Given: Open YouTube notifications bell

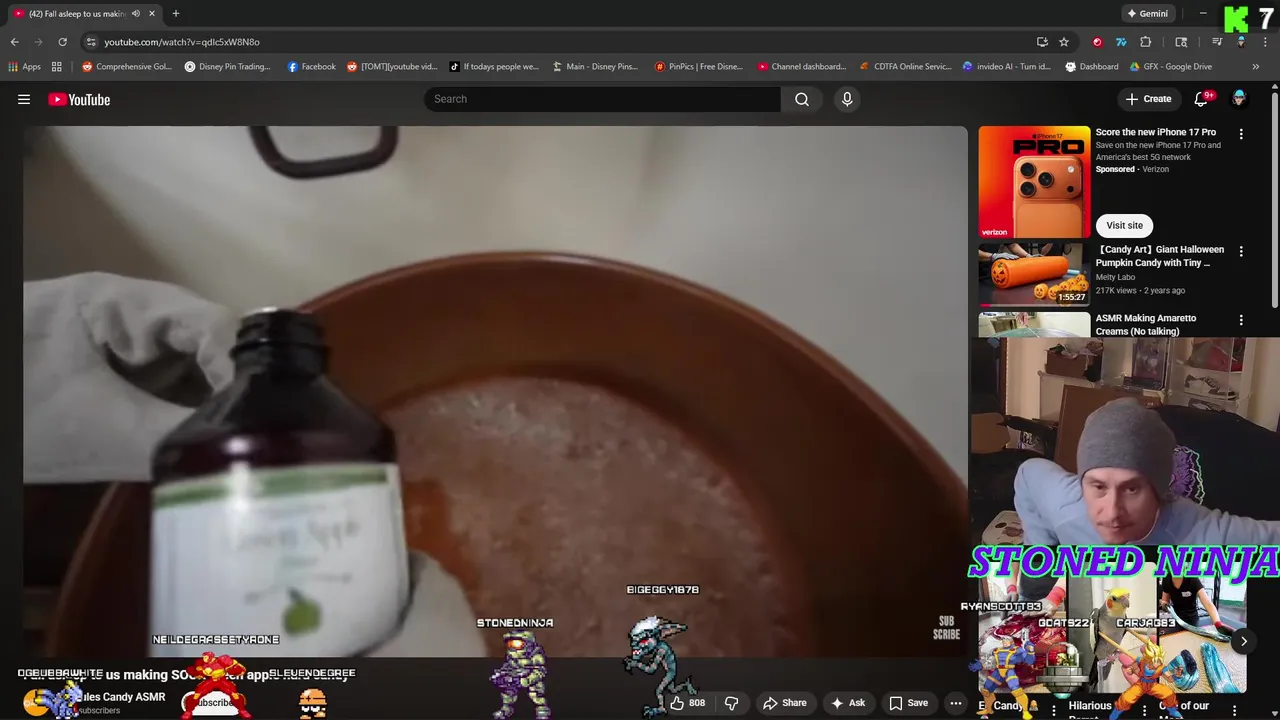Looking at the screenshot, I should coord(1202,99).
